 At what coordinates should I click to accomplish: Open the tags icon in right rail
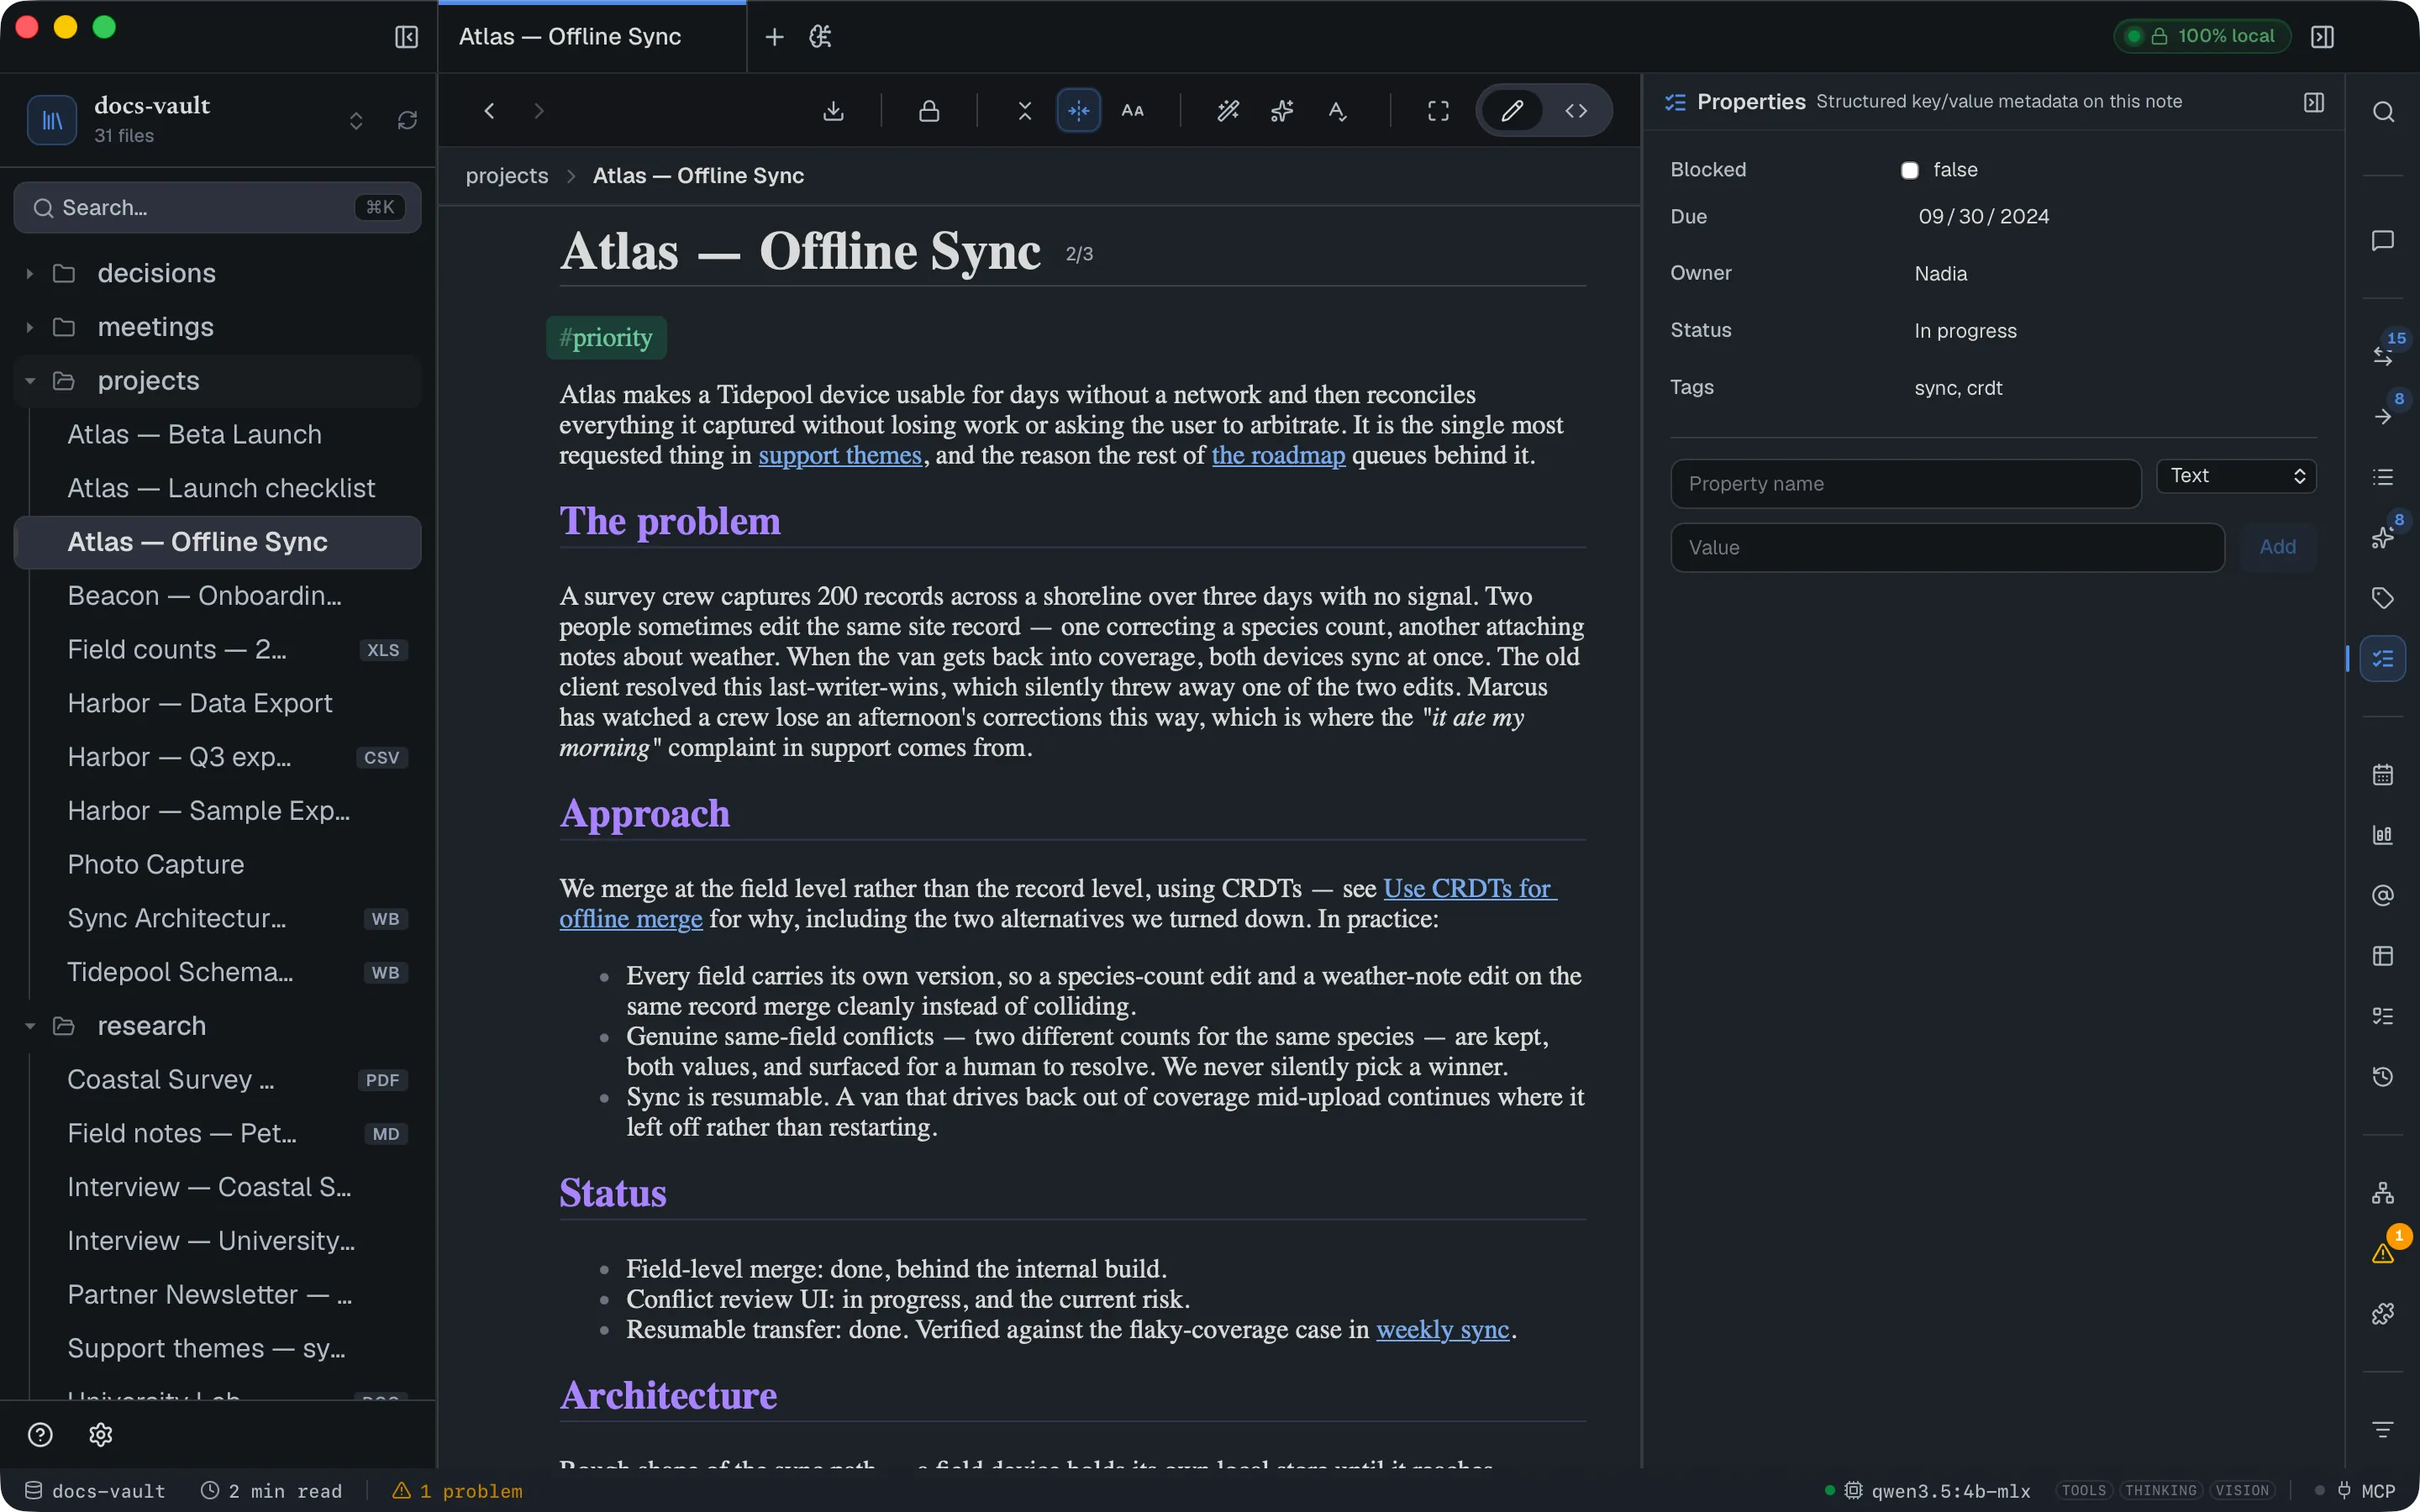click(x=2383, y=598)
